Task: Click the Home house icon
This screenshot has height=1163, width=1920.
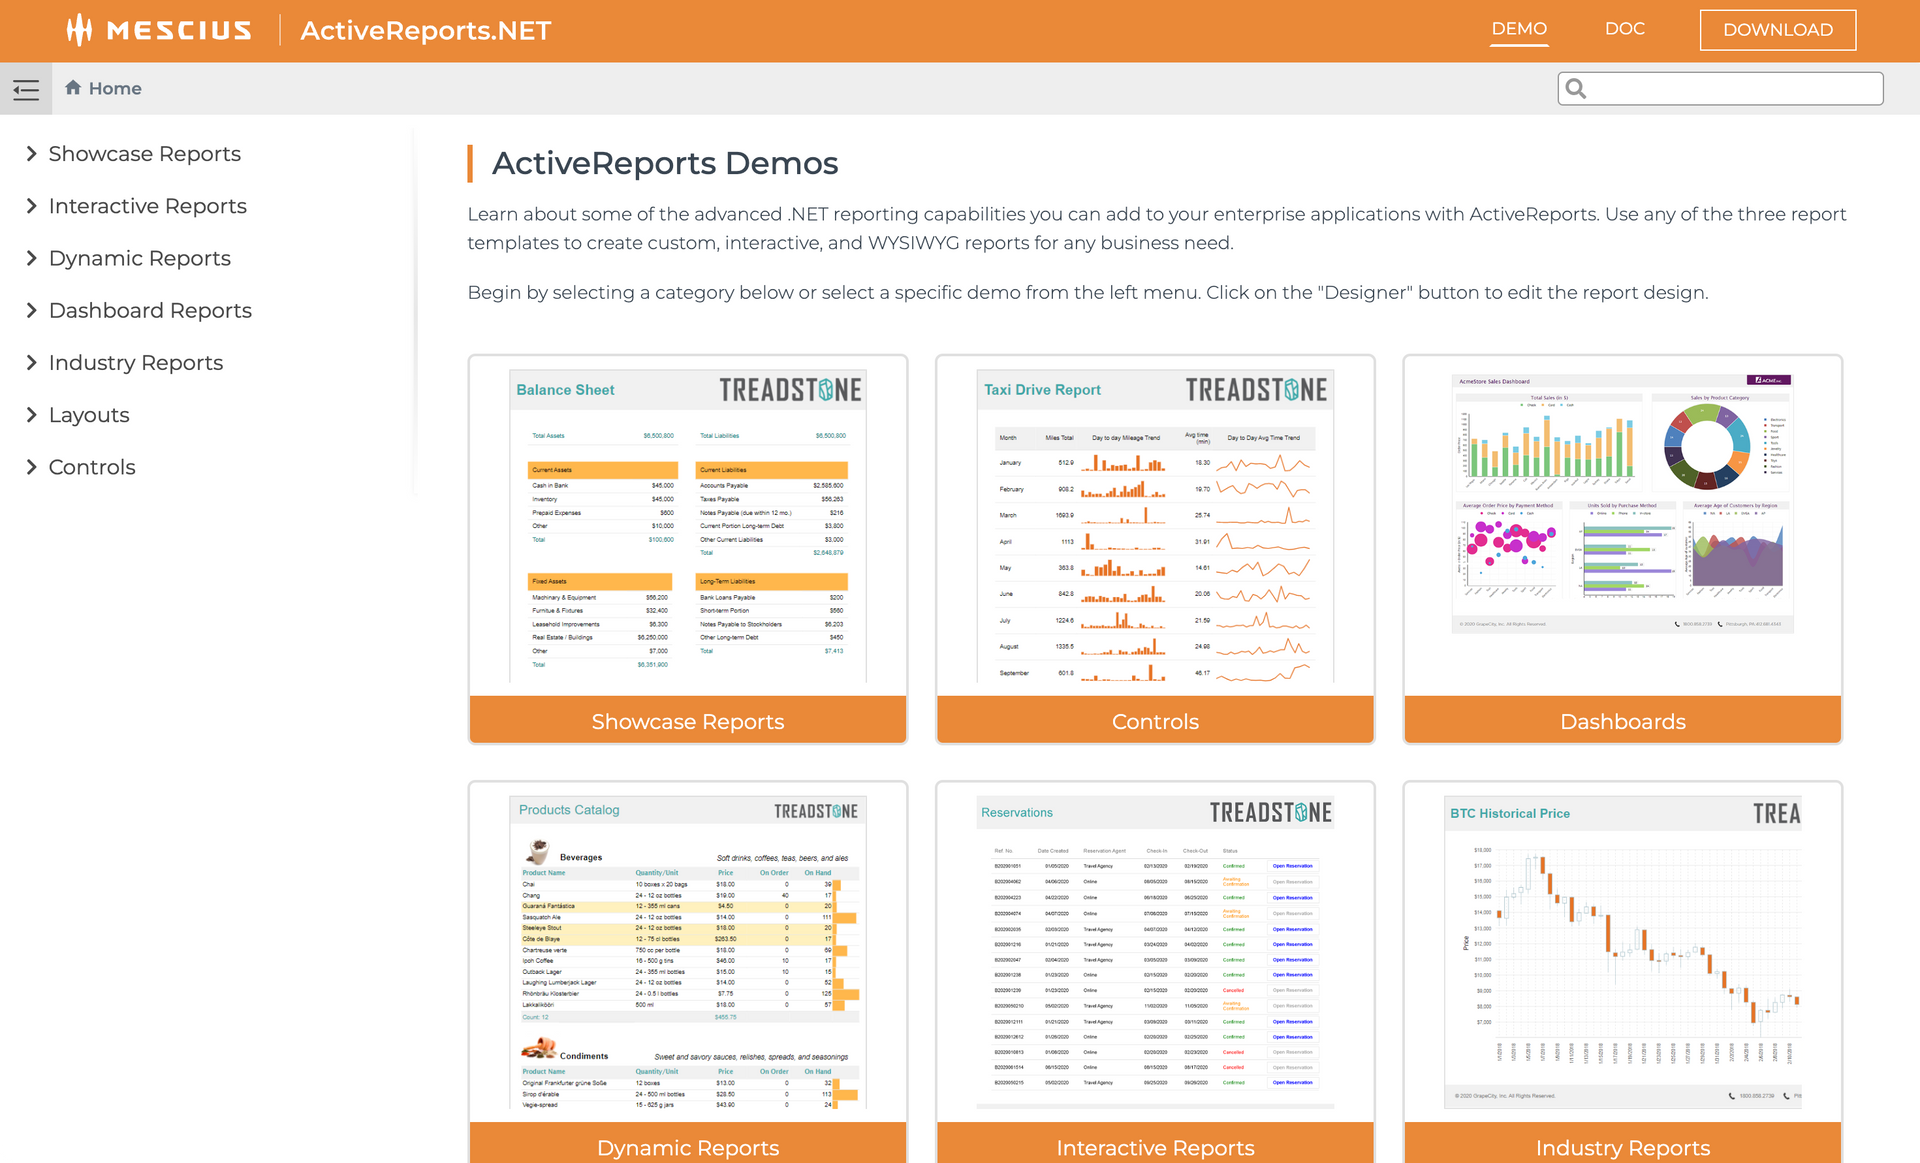Action: pos(73,88)
